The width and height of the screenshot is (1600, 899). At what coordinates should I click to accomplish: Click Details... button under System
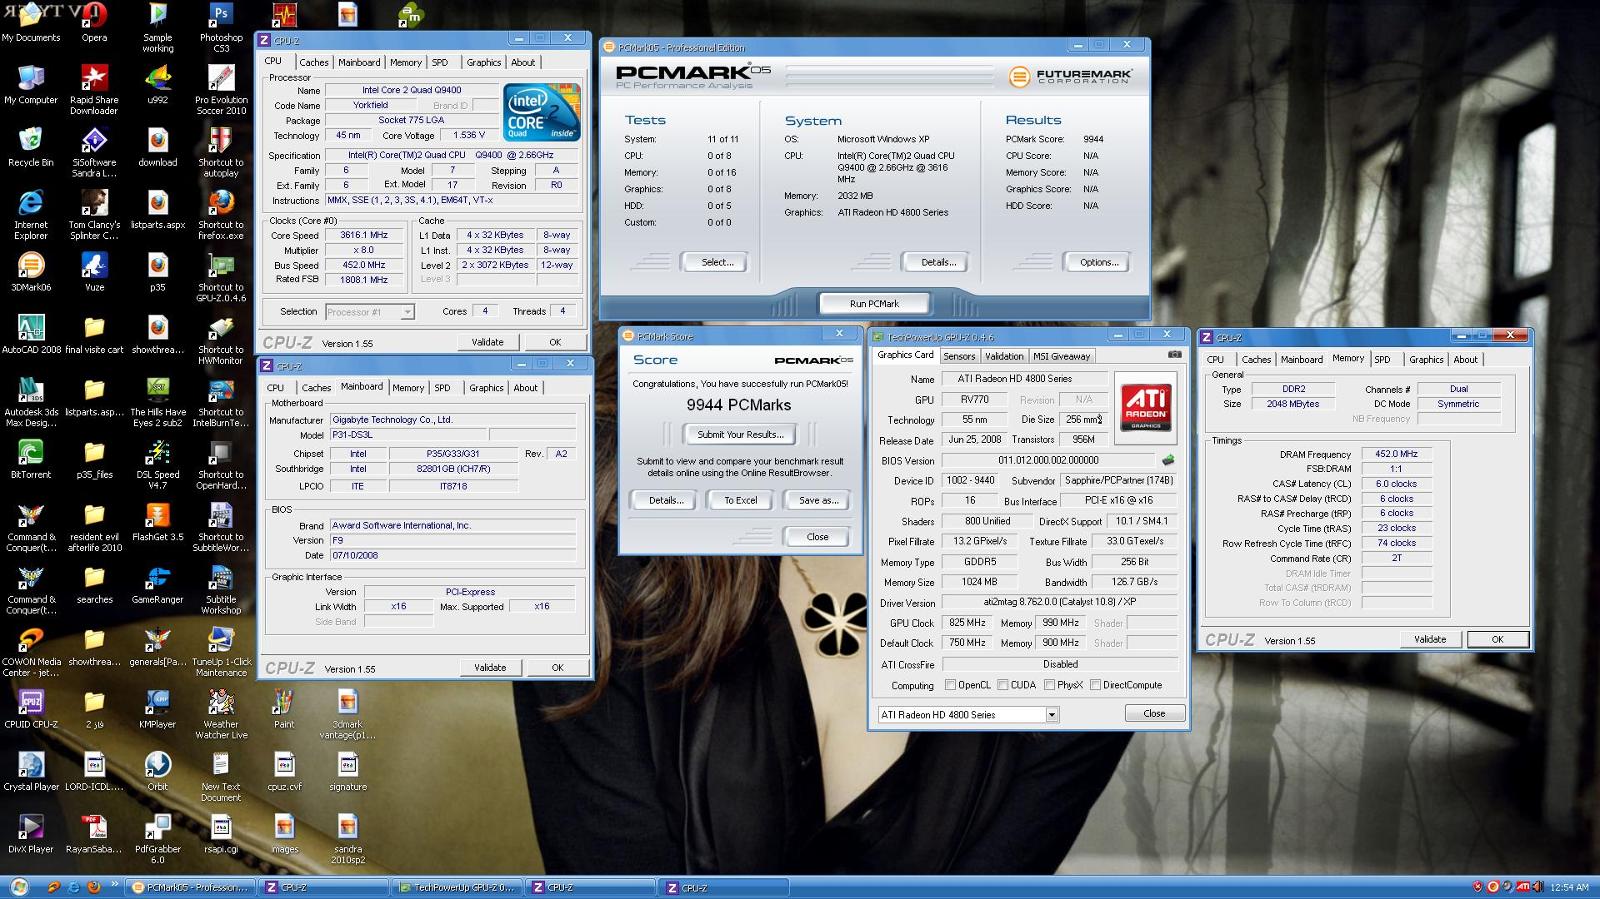(x=938, y=262)
